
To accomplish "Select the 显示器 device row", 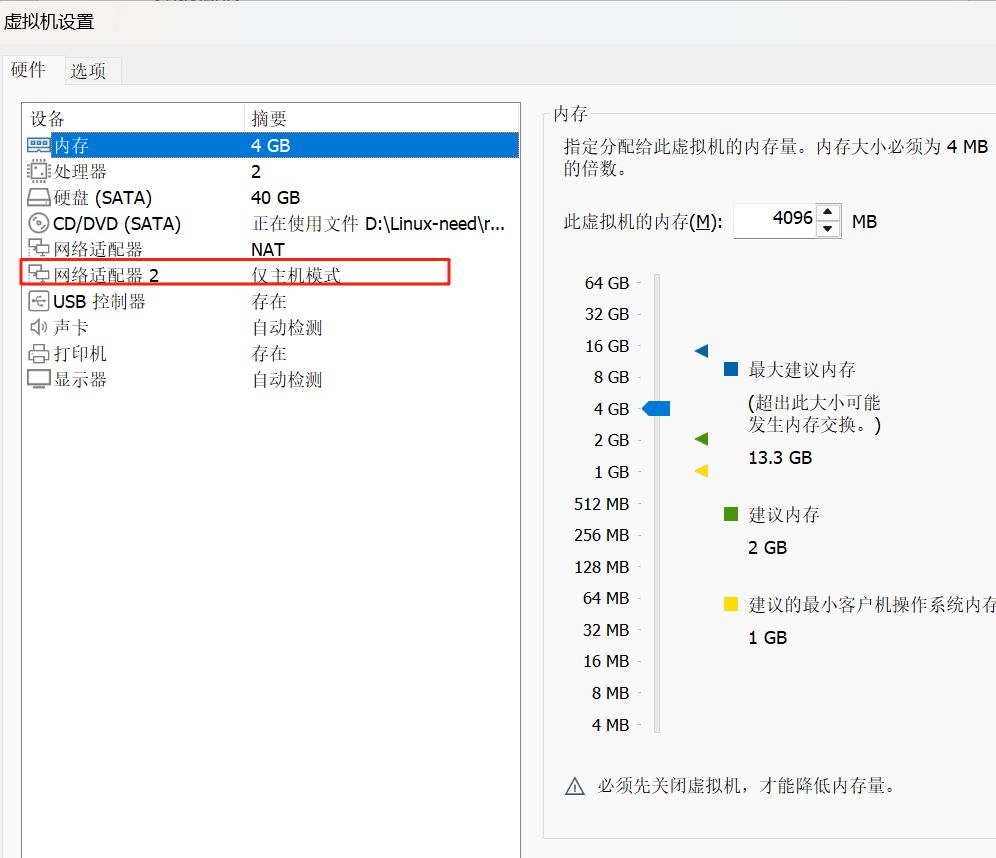I will coord(272,379).
